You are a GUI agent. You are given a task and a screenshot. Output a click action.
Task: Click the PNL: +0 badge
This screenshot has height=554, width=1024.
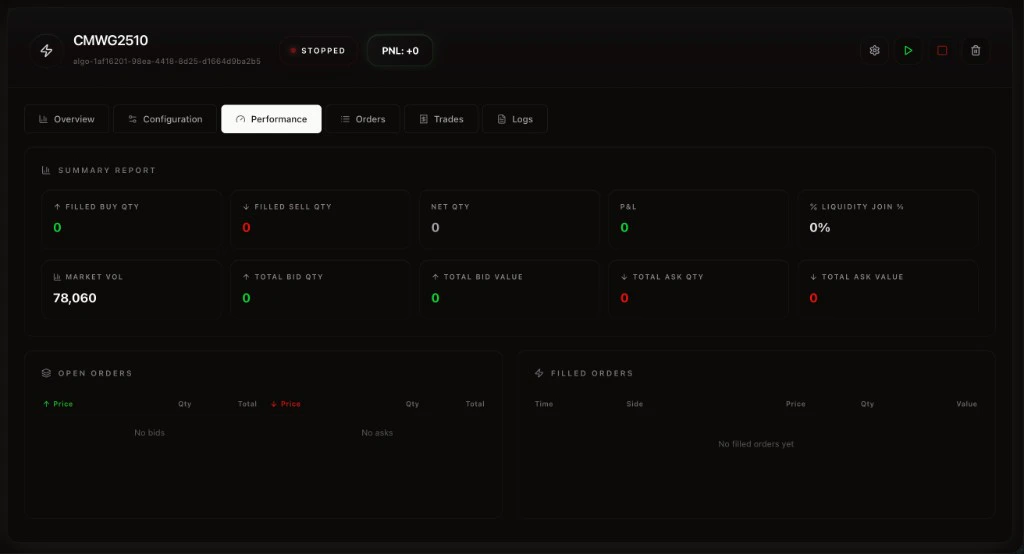tap(400, 50)
